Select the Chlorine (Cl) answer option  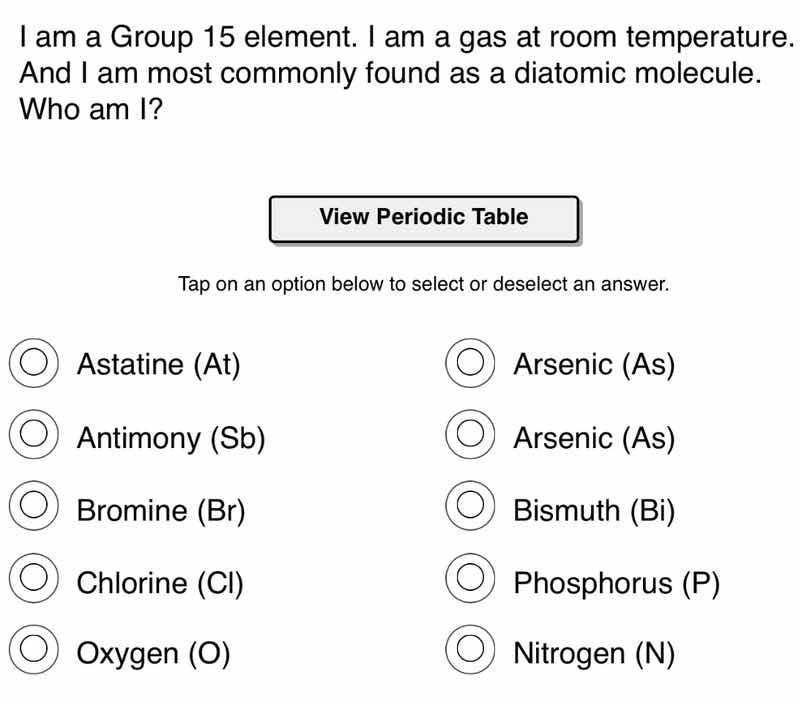pyautogui.click(x=32, y=583)
